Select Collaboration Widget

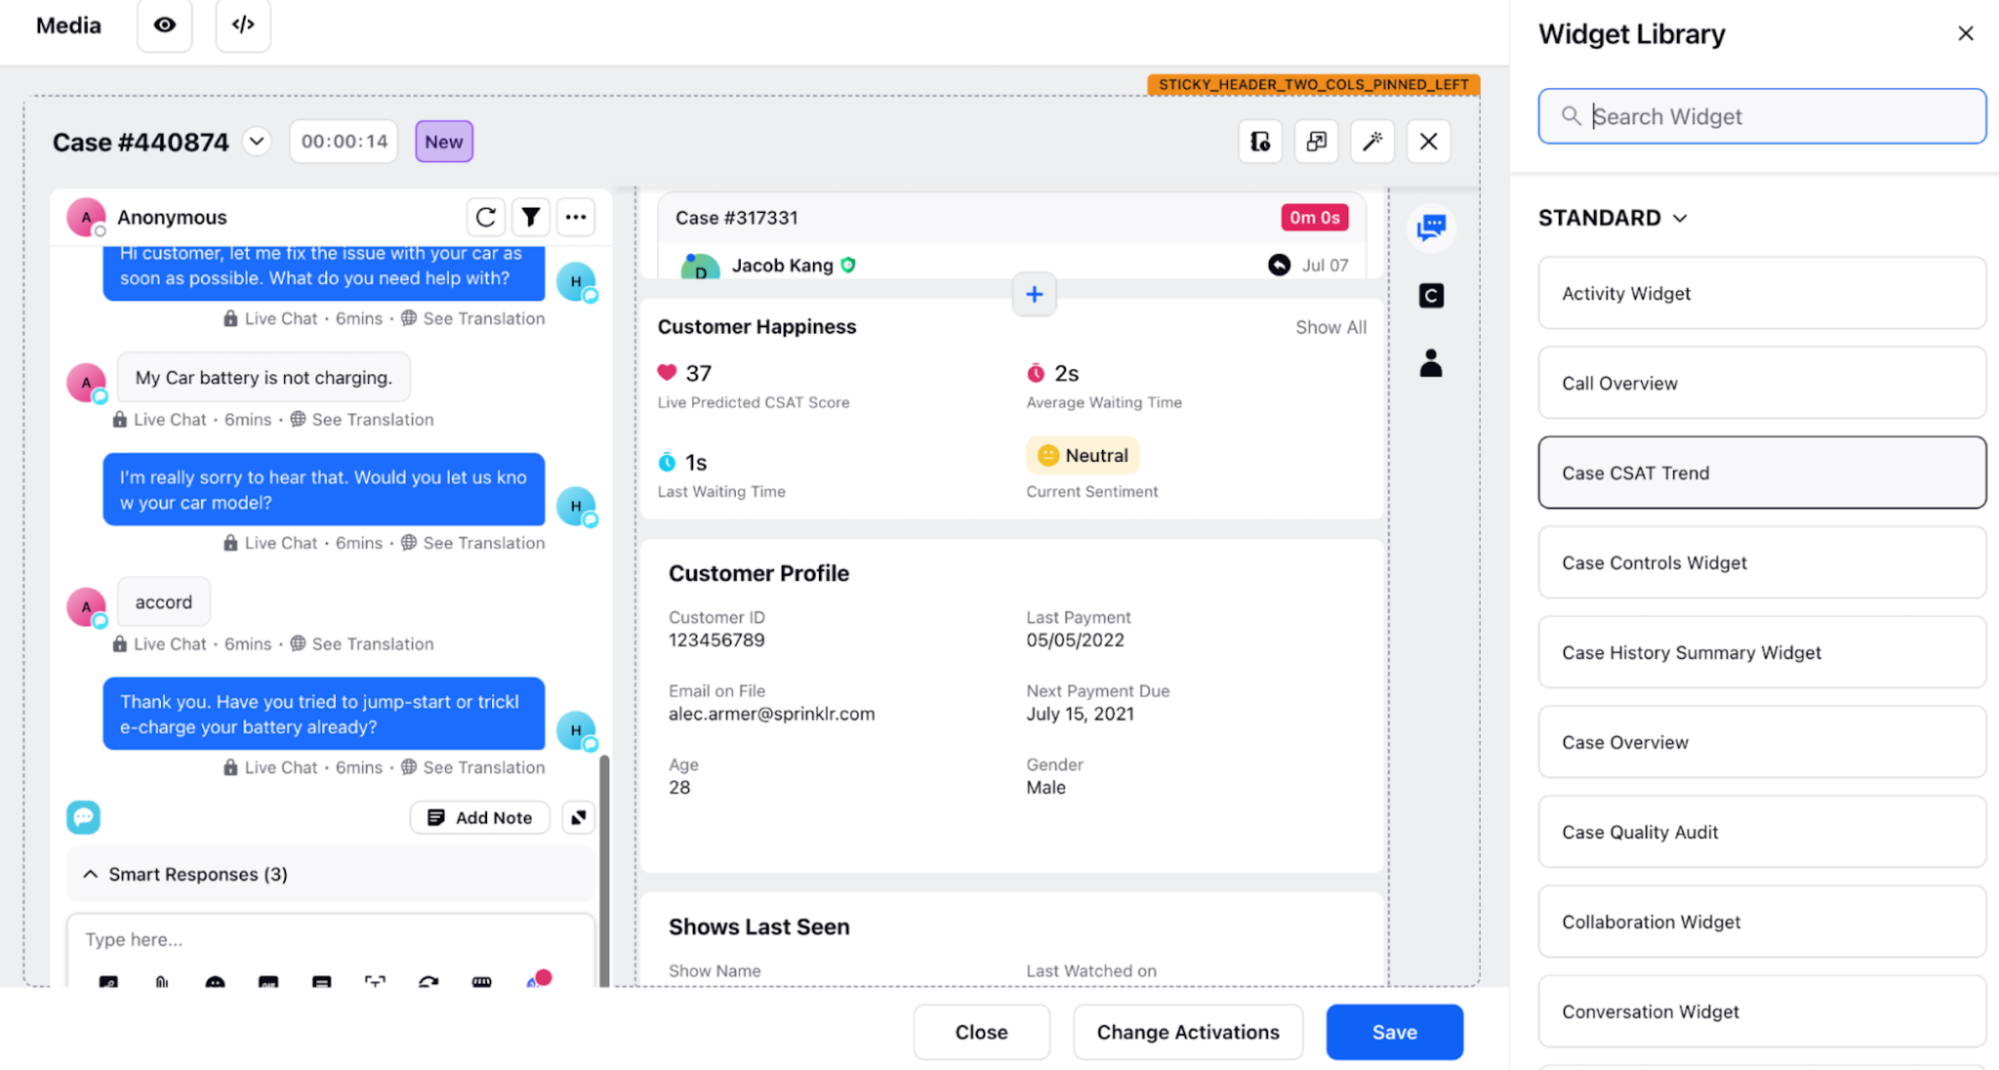point(1762,922)
